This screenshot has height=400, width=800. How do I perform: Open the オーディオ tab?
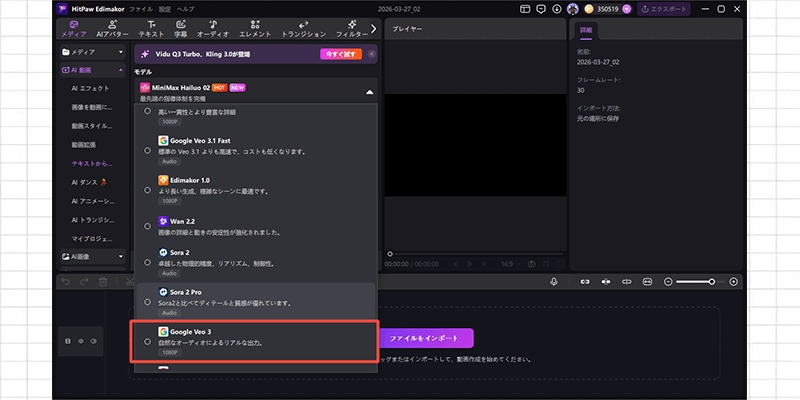point(213,29)
